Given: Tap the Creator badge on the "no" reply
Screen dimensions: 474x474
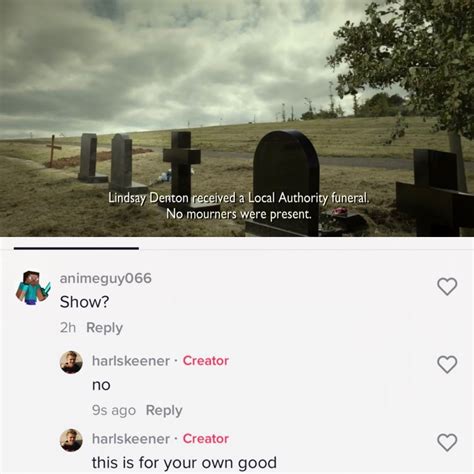Looking at the screenshot, I should click(x=206, y=361).
